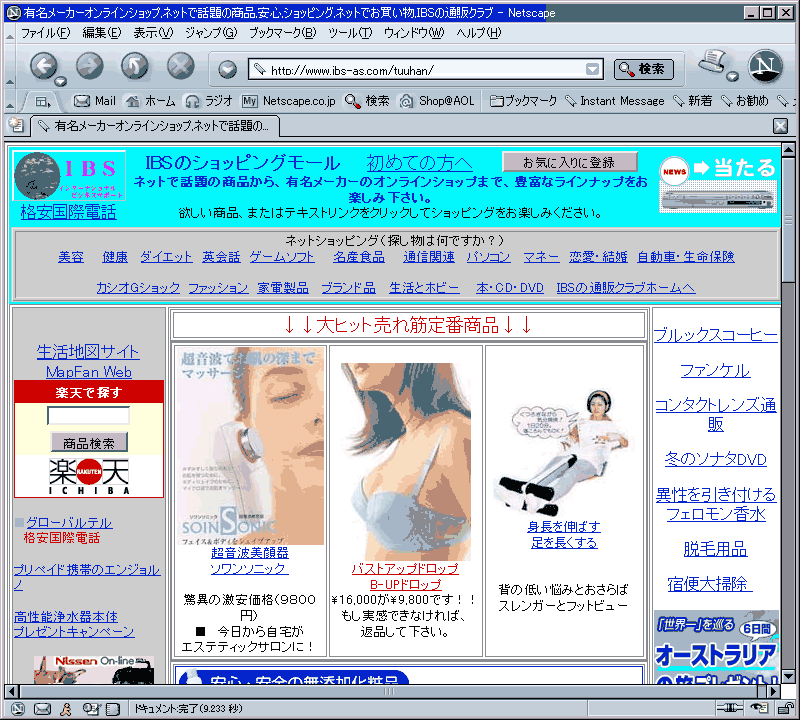Select the tab titled 有名メーカーオンラインショップ
The width and height of the screenshot is (800, 720).
(155, 126)
